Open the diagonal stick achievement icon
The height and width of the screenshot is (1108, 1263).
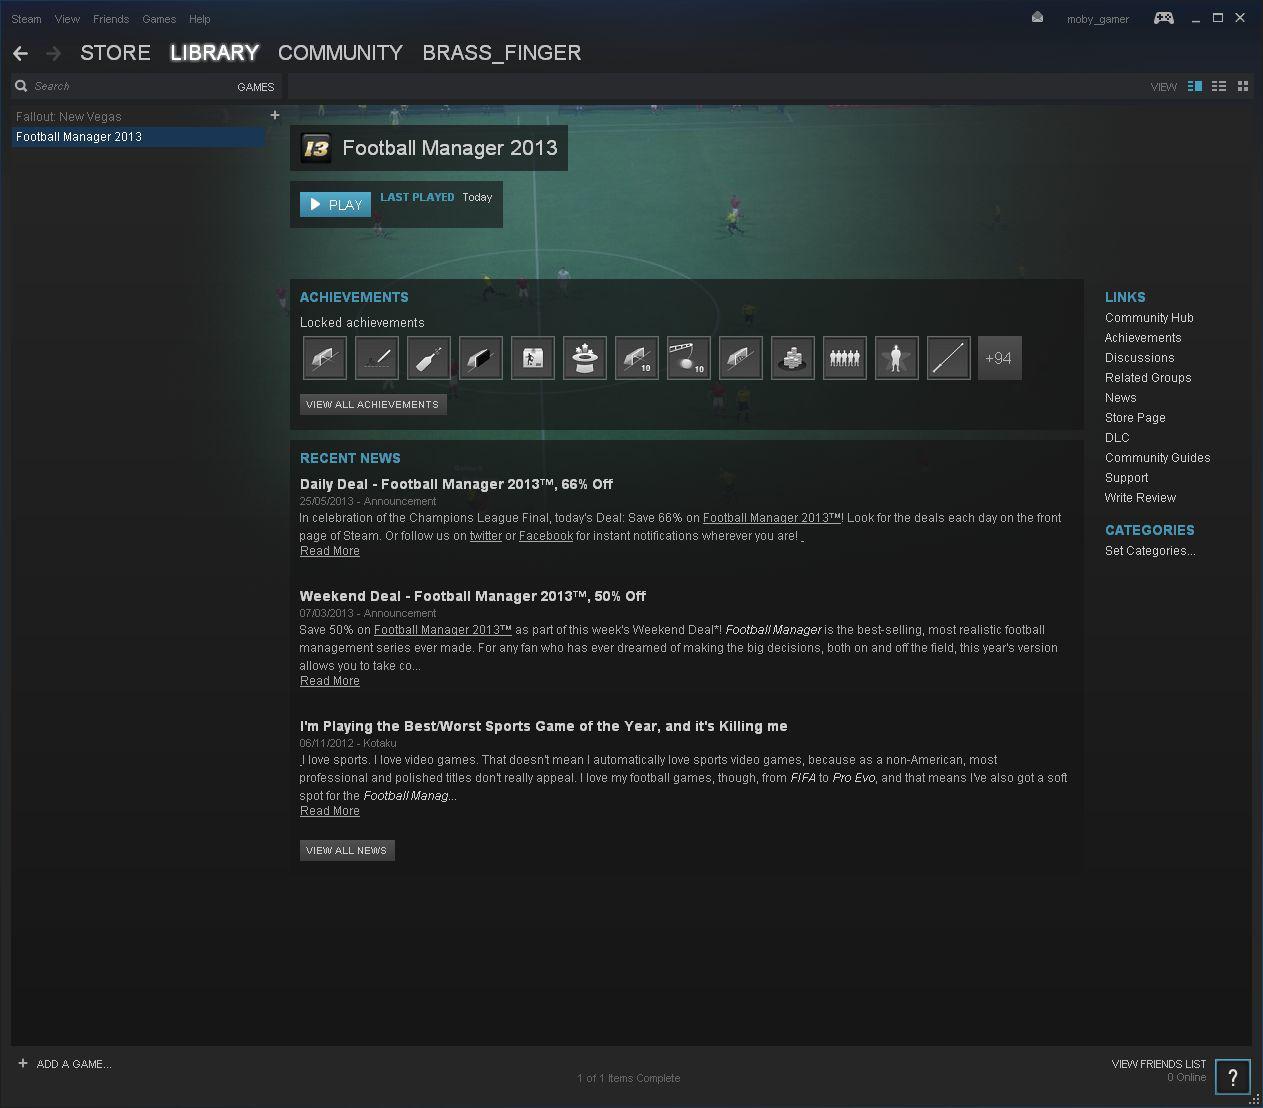click(x=949, y=358)
